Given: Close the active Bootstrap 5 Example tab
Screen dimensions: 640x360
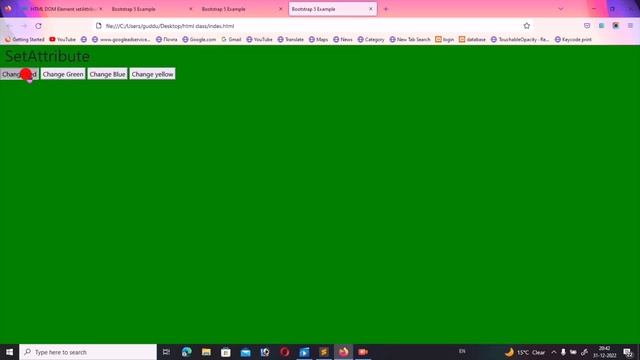Looking at the screenshot, I should (371, 9).
